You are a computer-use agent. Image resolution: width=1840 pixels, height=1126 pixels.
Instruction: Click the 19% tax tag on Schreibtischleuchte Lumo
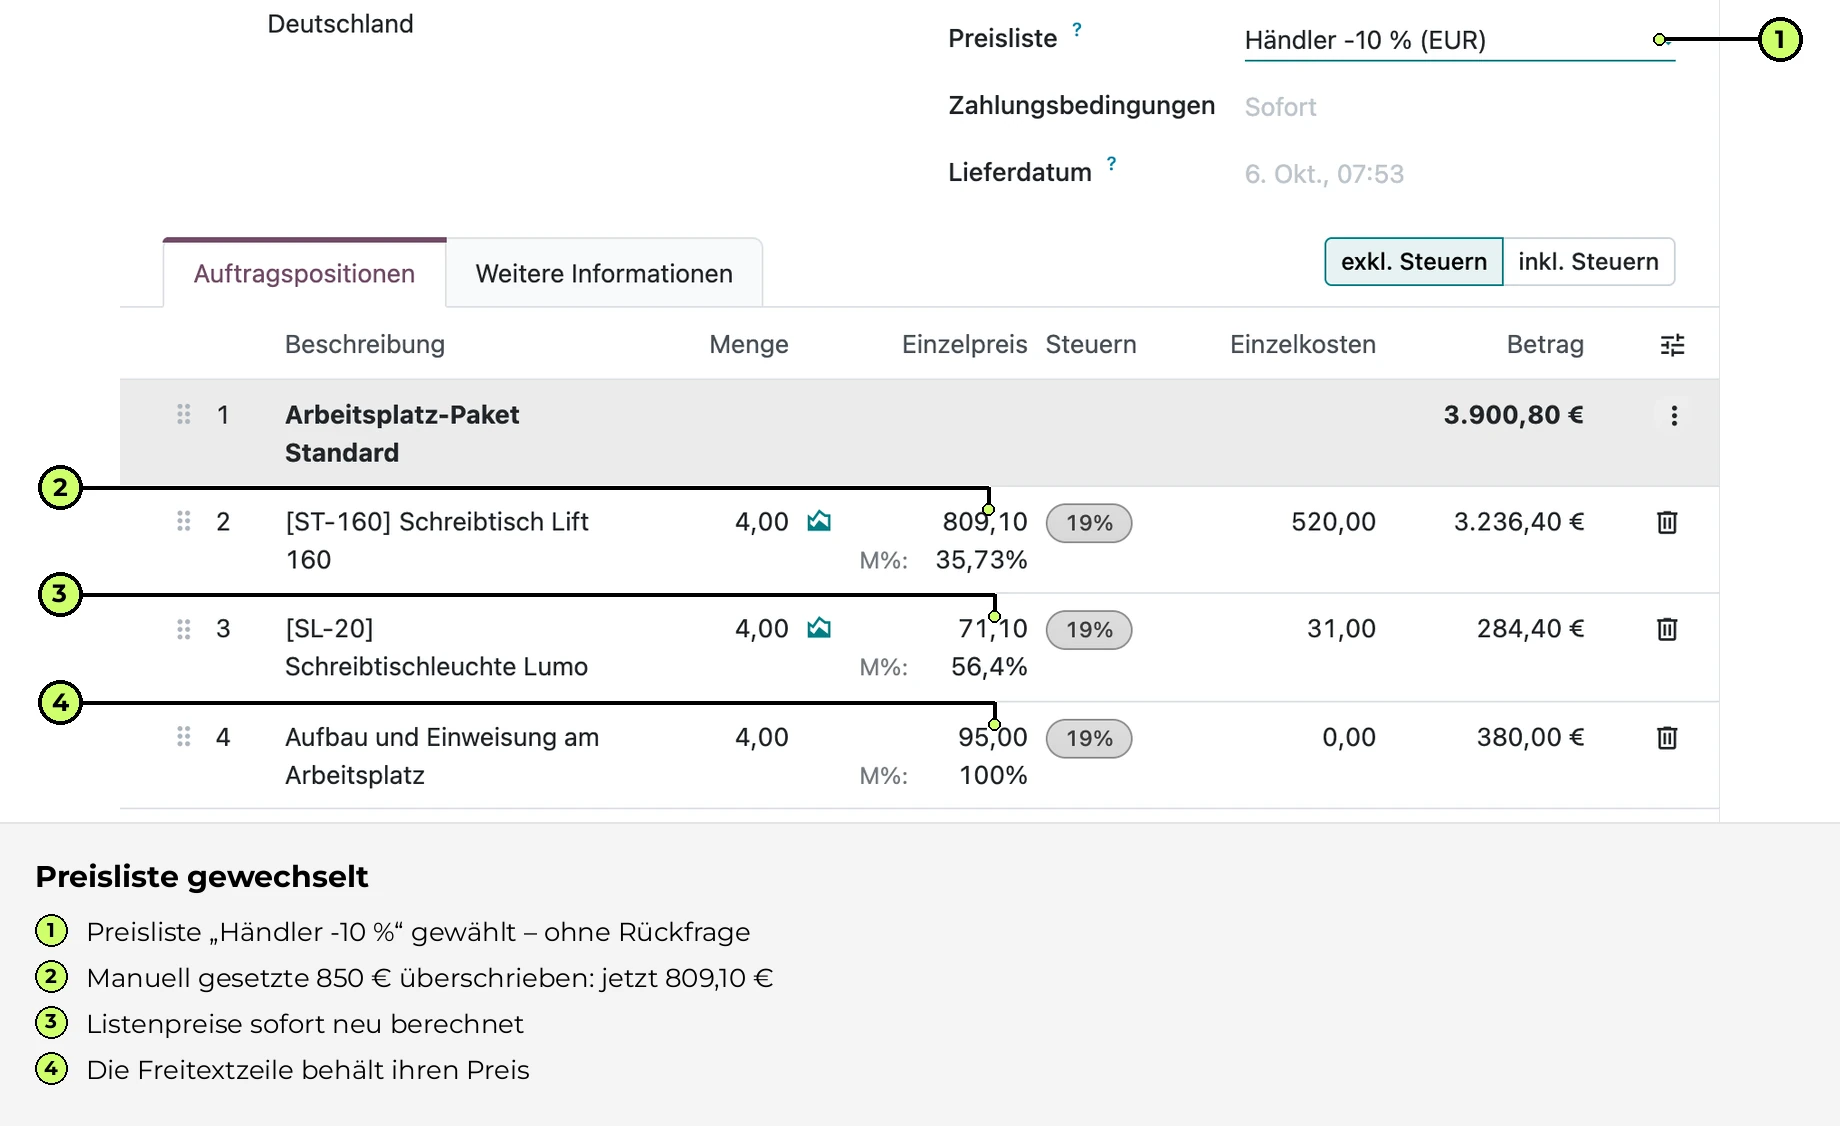pyautogui.click(x=1089, y=630)
